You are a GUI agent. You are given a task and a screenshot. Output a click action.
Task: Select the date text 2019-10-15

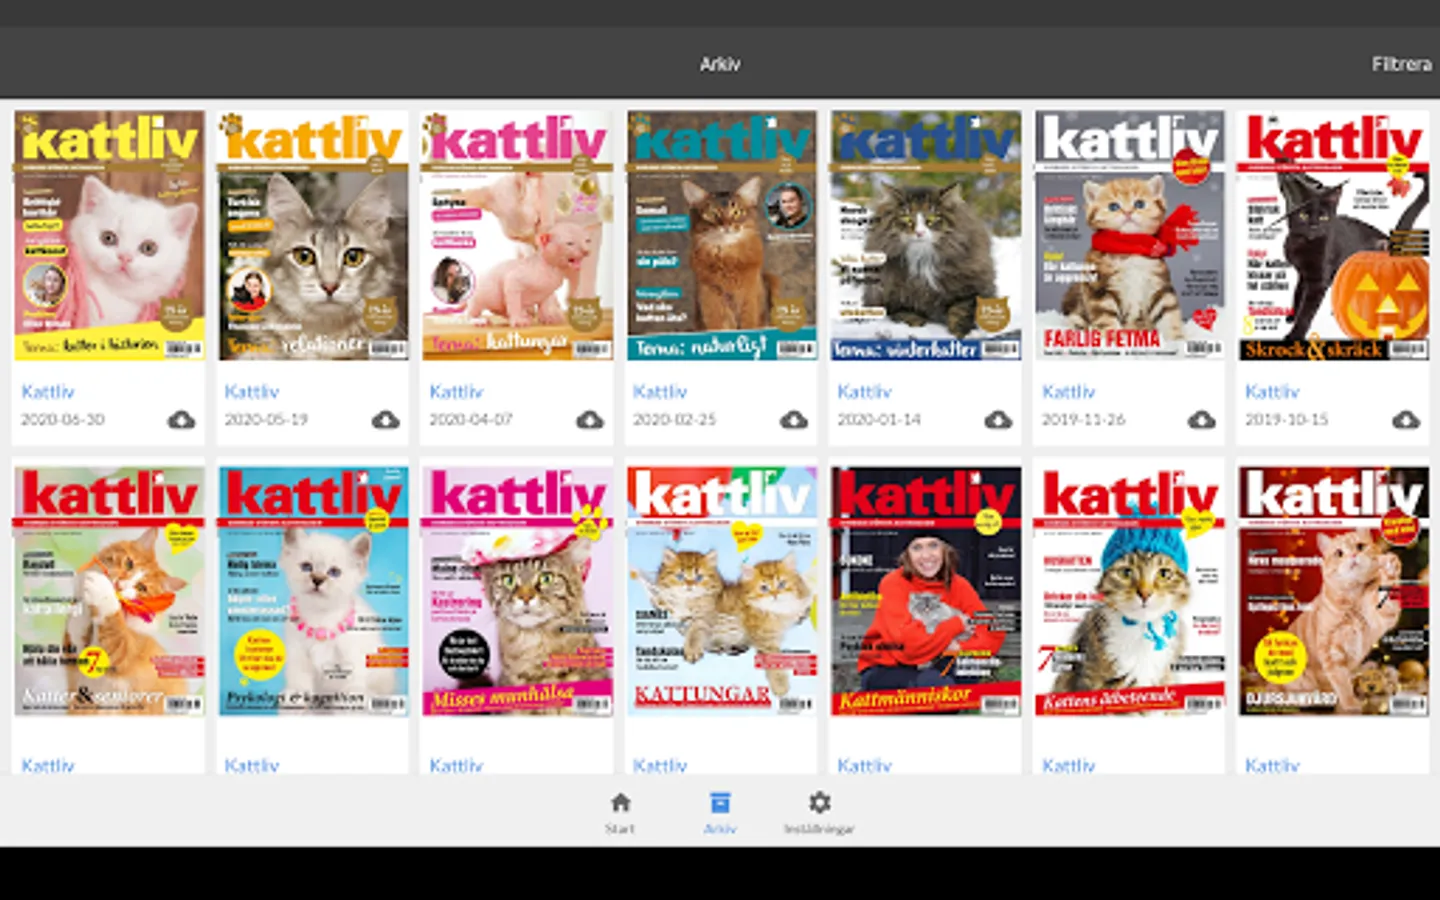[x=1287, y=419]
